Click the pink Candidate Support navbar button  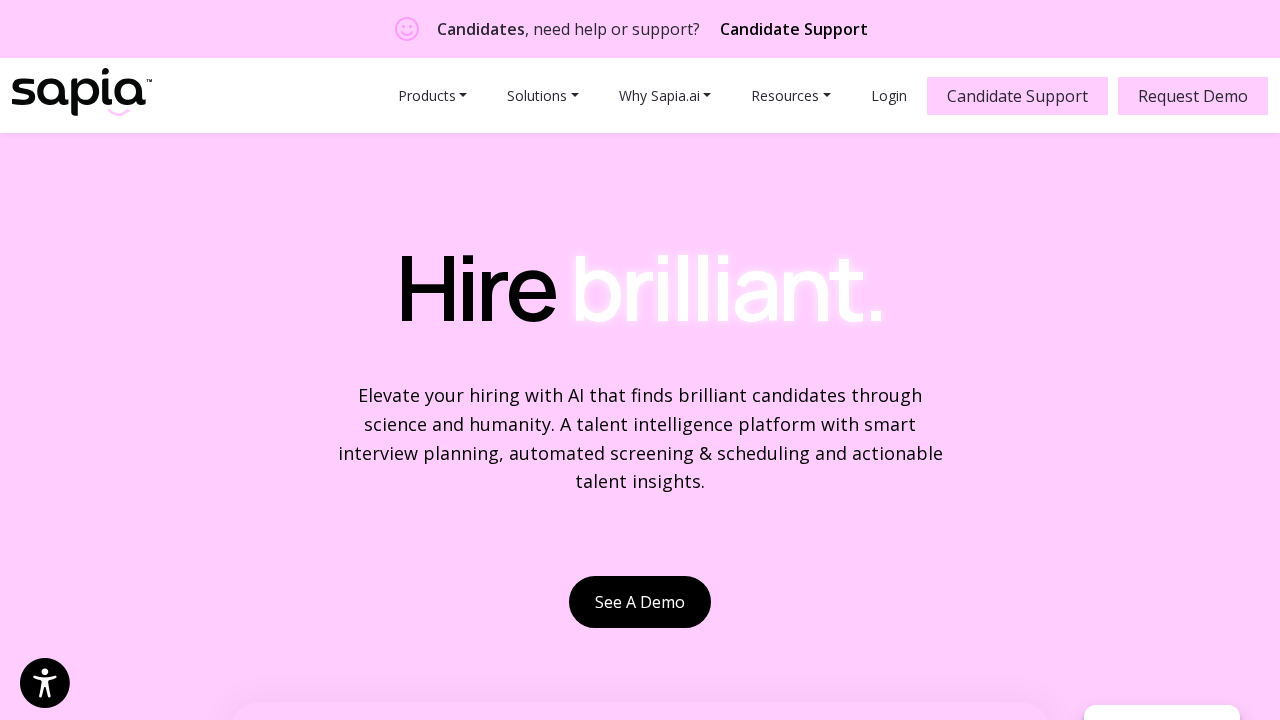(x=1017, y=96)
